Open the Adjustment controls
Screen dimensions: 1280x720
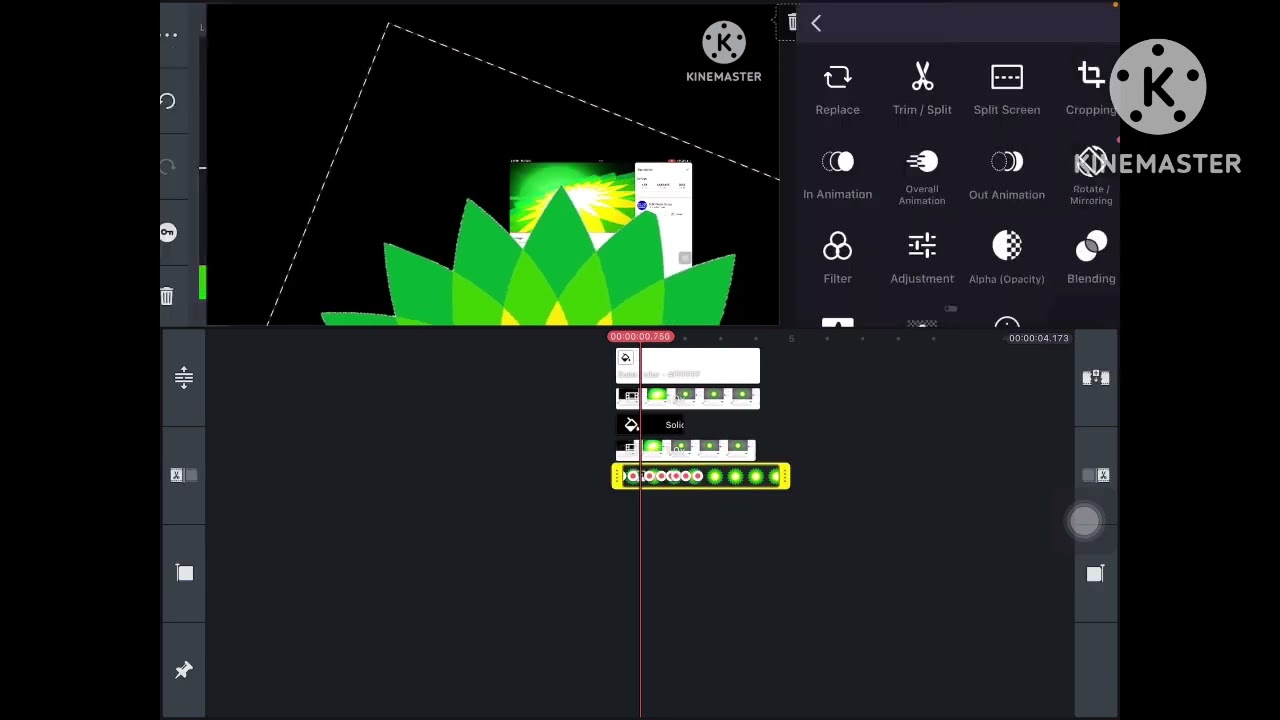click(x=922, y=258)
